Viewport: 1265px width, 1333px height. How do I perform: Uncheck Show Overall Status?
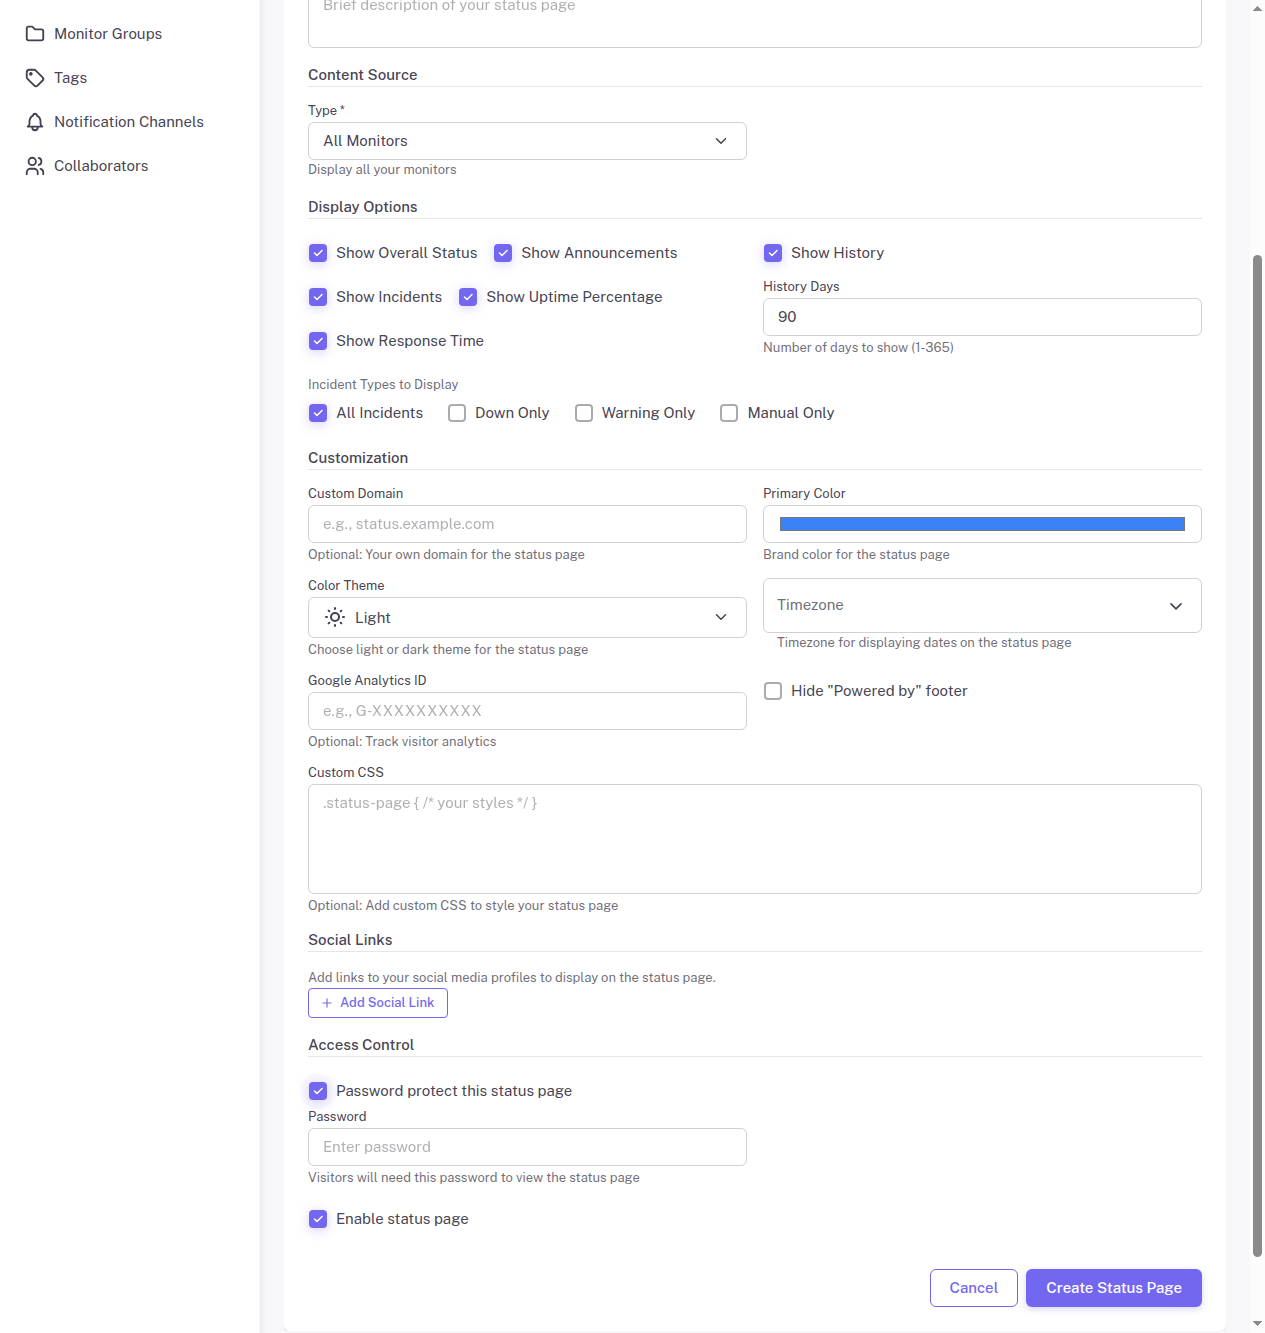click(318, 253)
